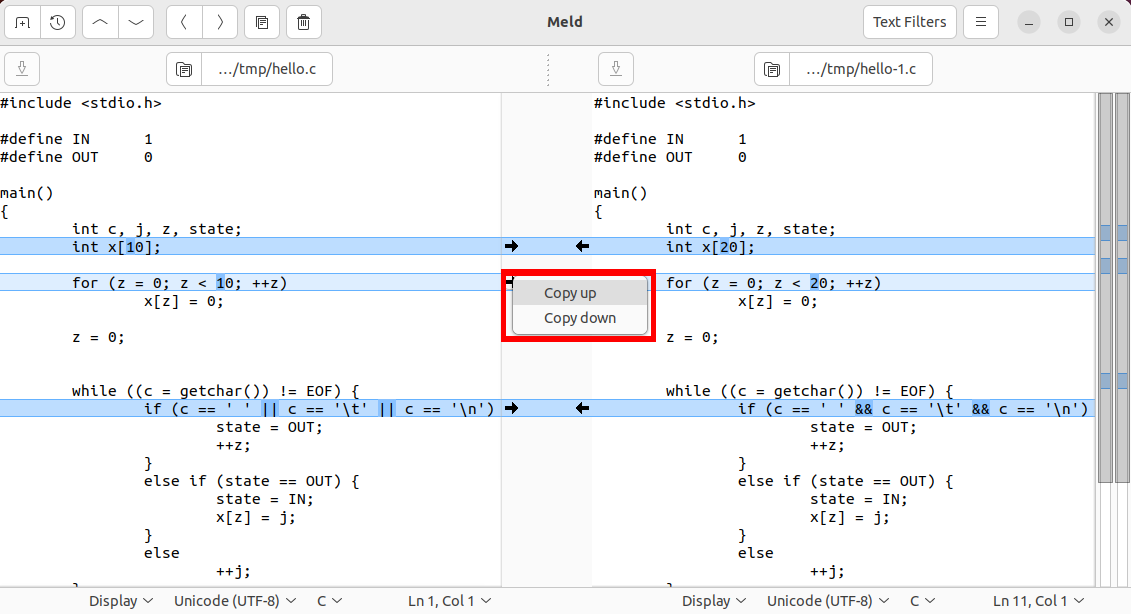Click the .../tmp/hello-1.c file button
The width and height of the screenshot is (1131, 614).
pos(861,68)
